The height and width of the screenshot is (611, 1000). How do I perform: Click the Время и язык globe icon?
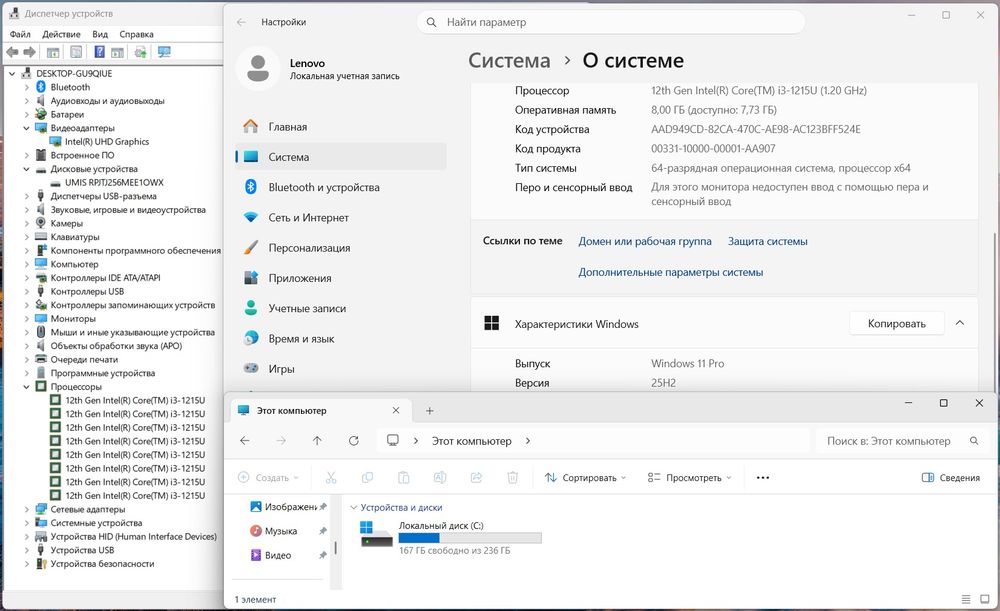(x=251, y=338)
